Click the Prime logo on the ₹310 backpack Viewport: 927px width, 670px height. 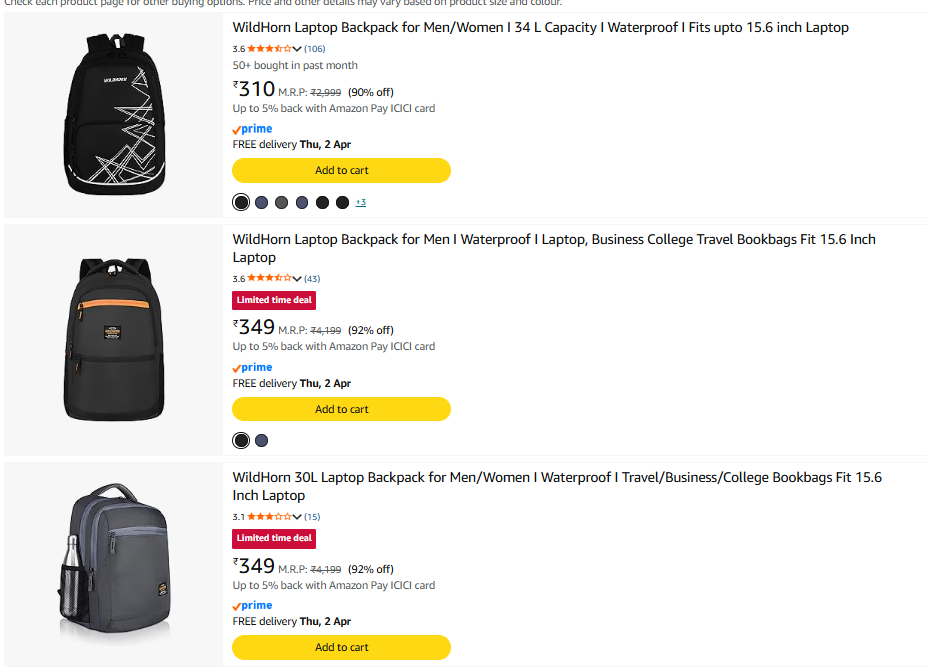(252, 129)
